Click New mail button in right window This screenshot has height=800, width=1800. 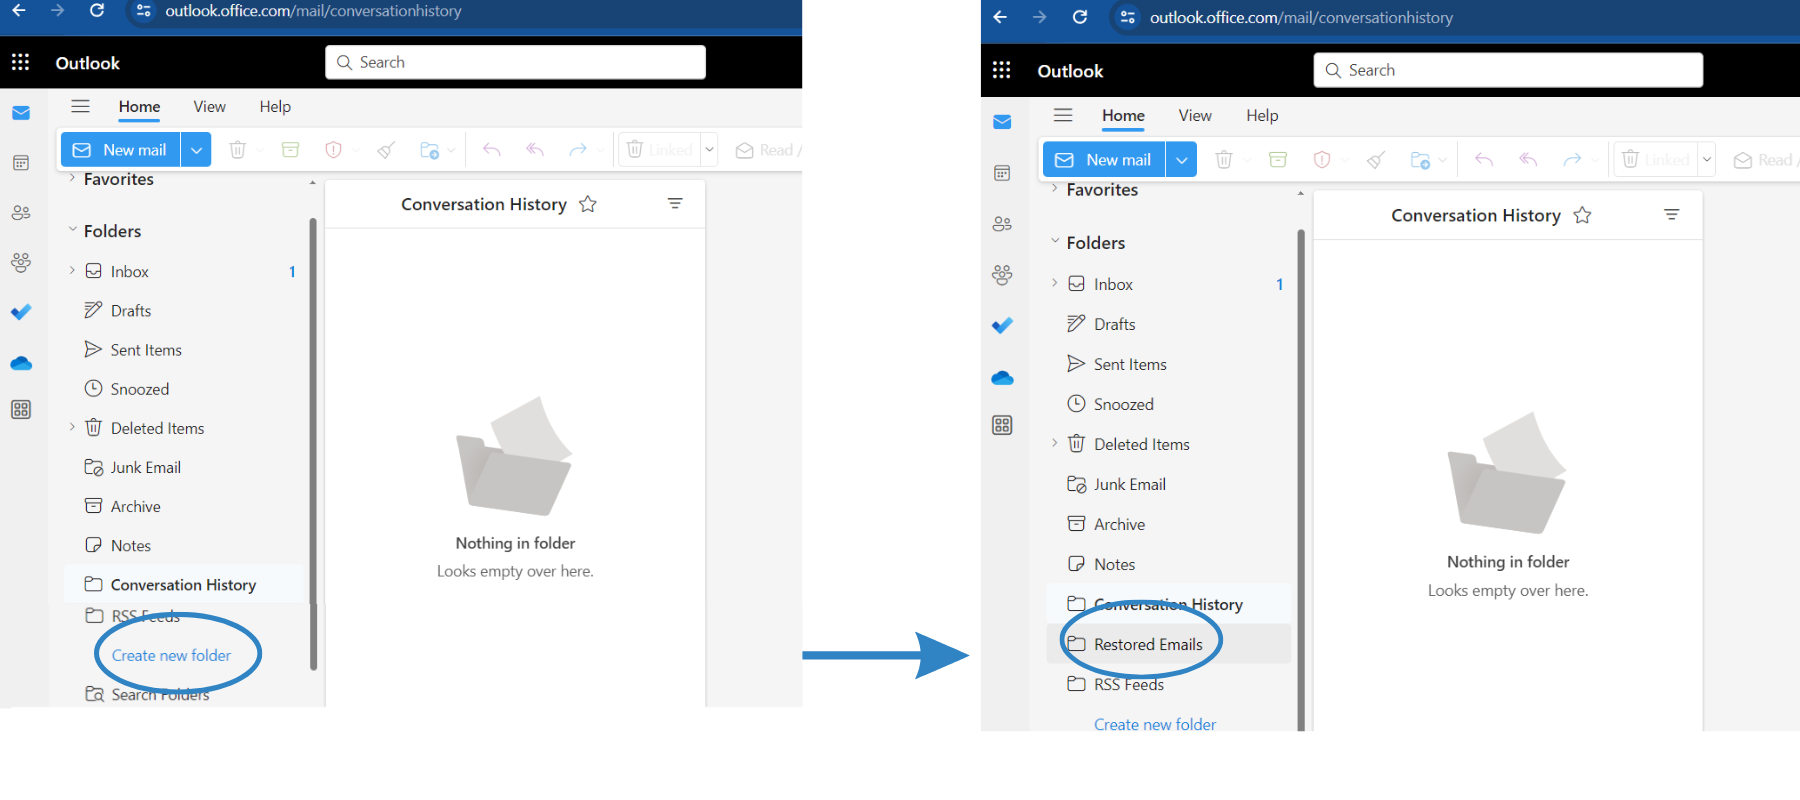coord(1104,160)
